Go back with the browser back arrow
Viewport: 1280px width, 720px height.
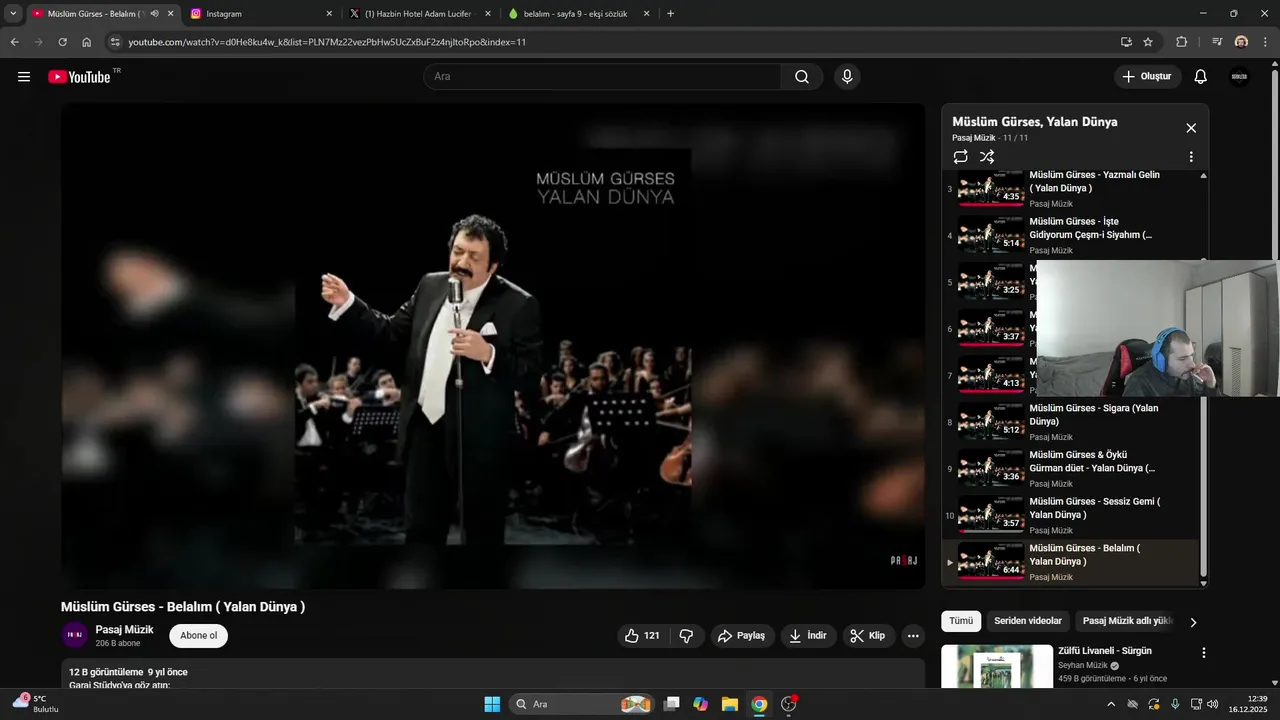(x=14, y=42)
